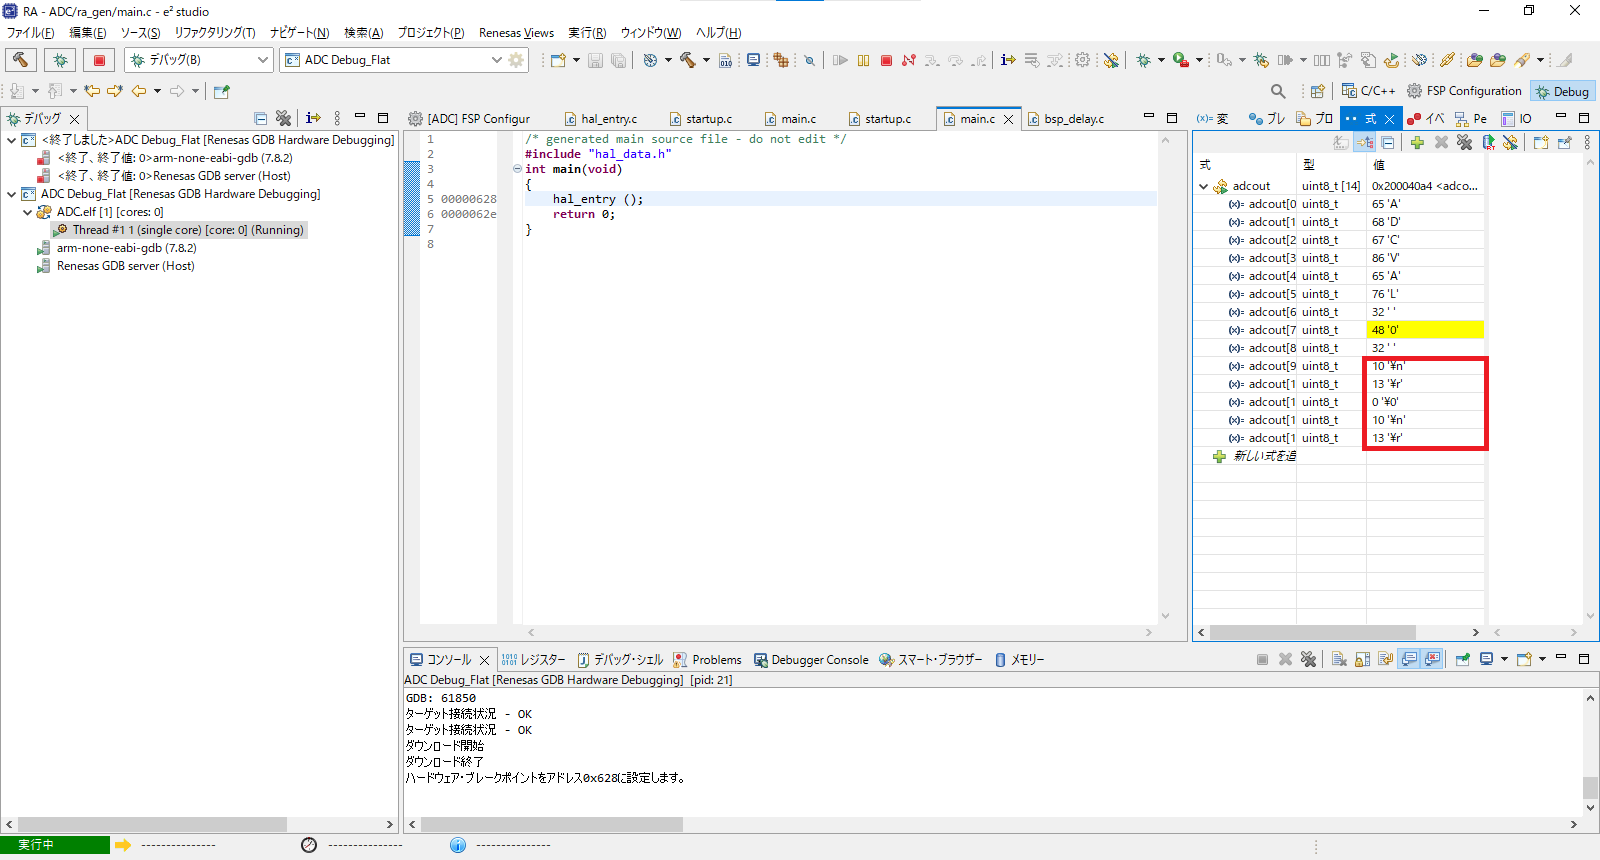The image size is (1600, 860).
Task: Open the IO registers view tab
Action: click(x=1516, y=119)
